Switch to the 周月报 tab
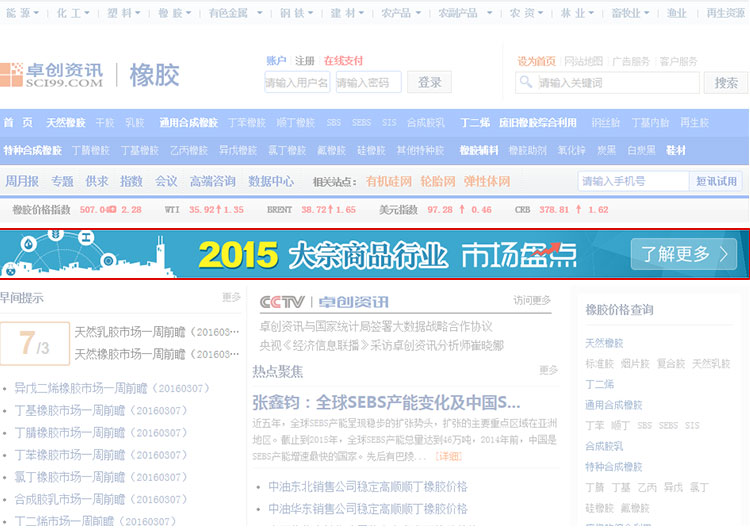750x530 pixels. [x=22, y=181]
